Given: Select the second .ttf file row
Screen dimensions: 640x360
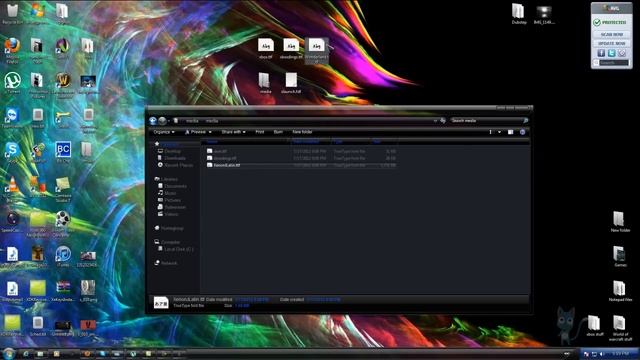Looking at the screenshot, I should (x=301, y=158).
